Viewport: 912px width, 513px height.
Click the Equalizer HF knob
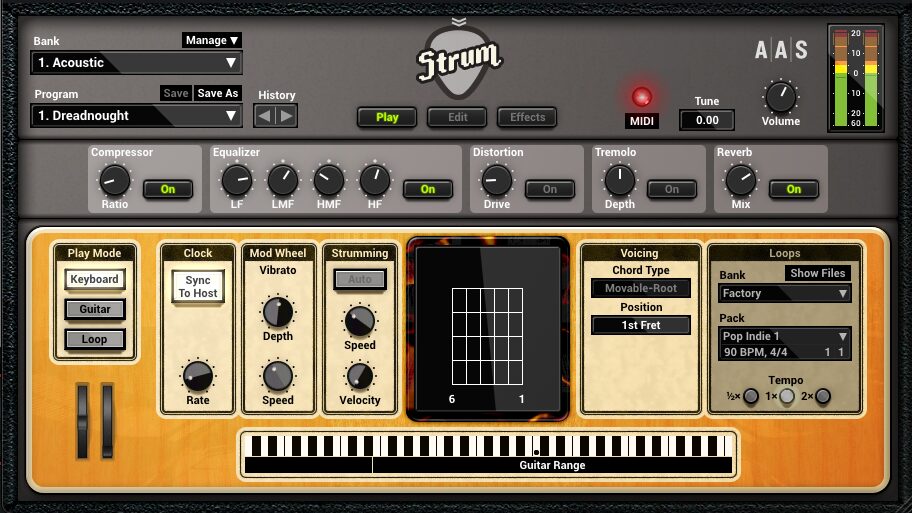[x=375, y=181]
